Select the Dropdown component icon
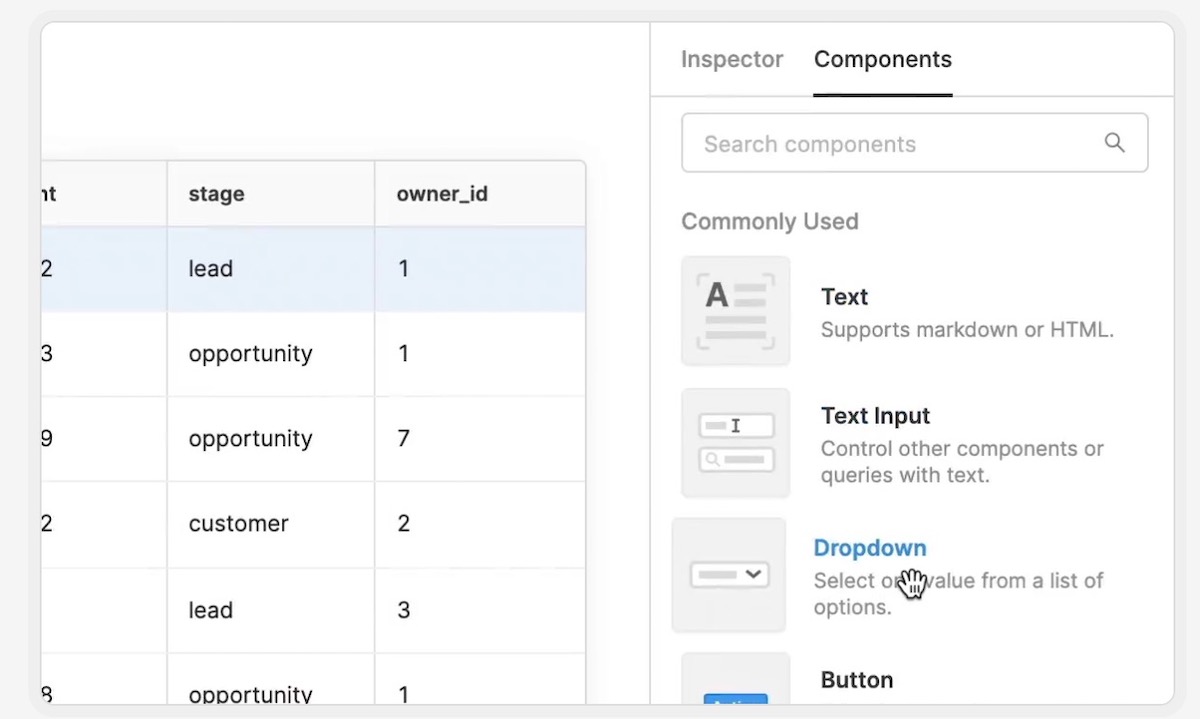The height and width of the screenshot is (719, 1200). click(x=729, y=575)
